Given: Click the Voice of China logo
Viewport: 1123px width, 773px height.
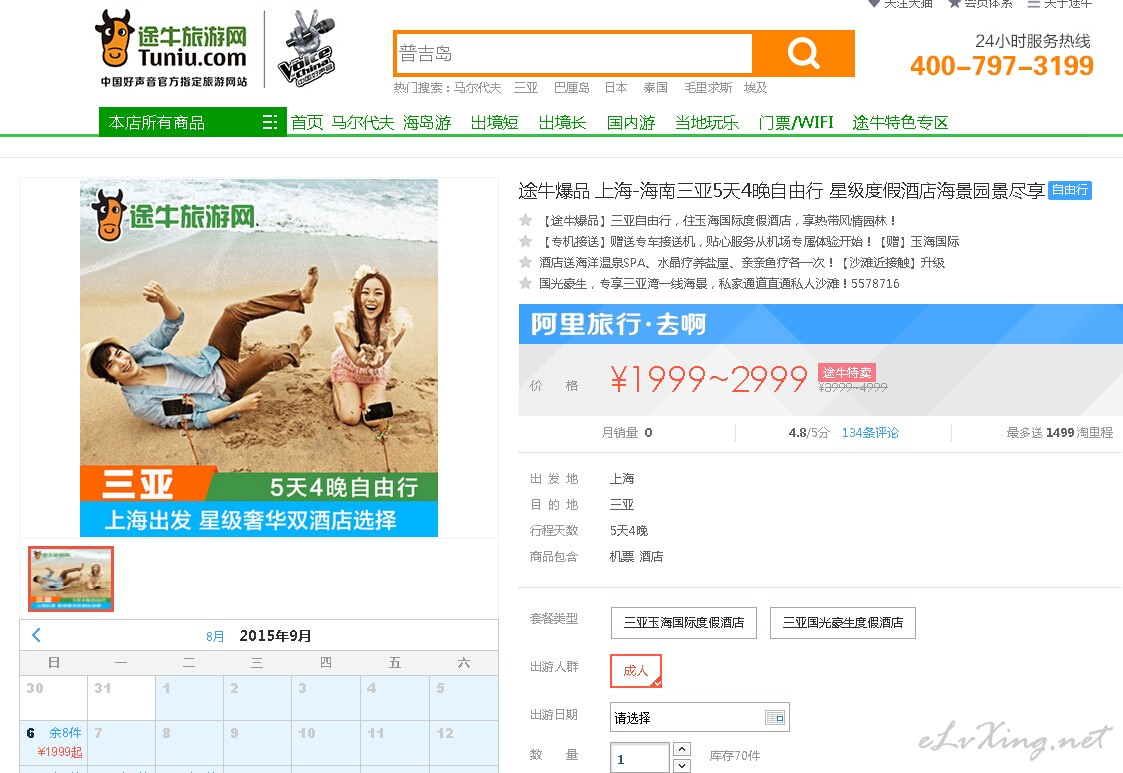Looking at the screenshot, I should click(x=307, y=48).
